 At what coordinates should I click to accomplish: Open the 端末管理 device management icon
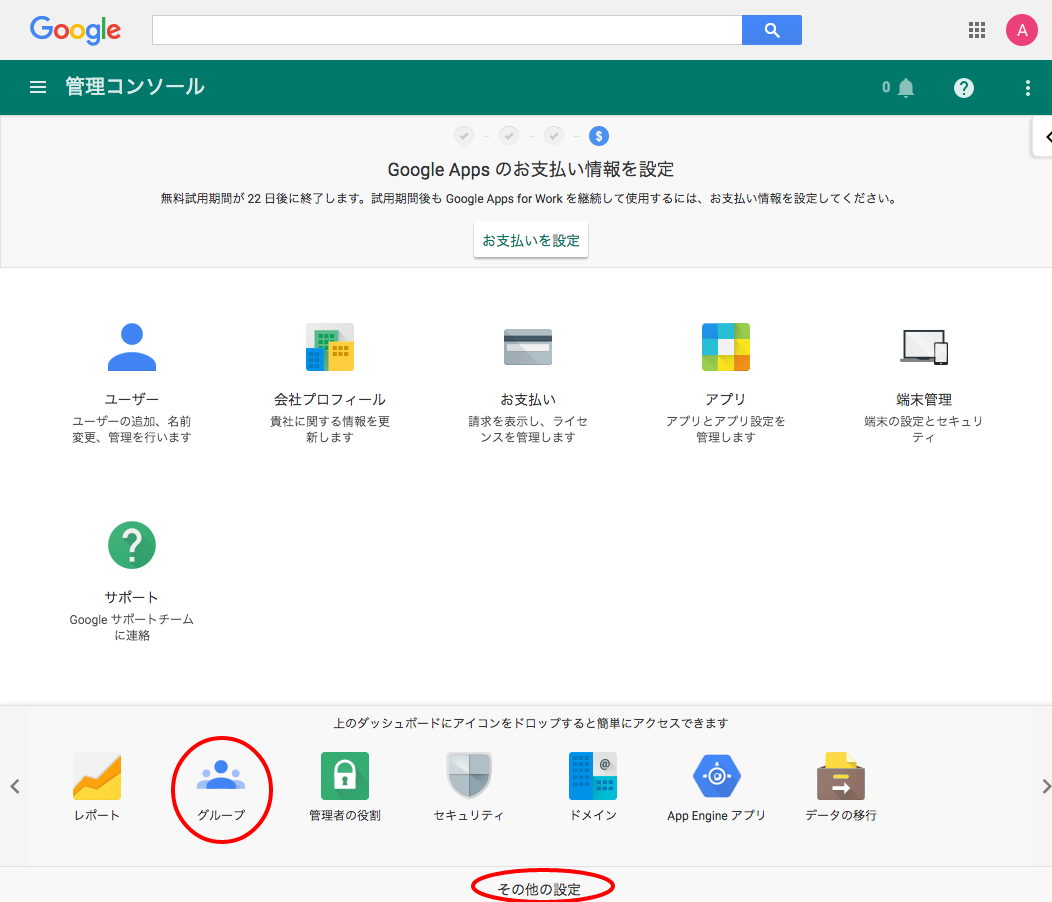coord(924,347)
